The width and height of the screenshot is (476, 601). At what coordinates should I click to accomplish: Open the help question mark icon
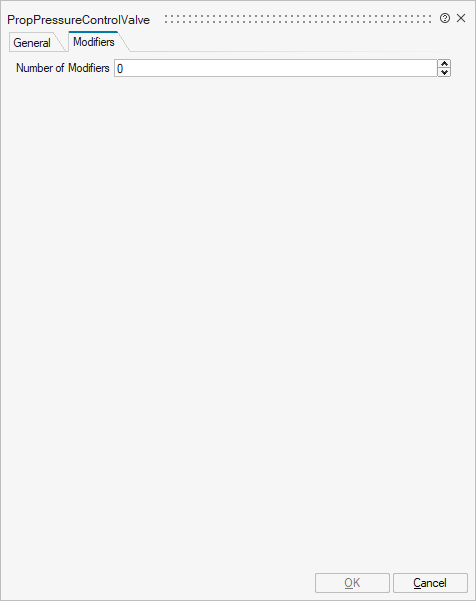click(445, 18)
